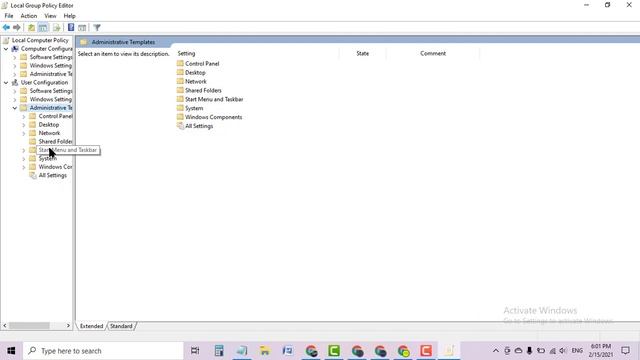This screenshot has height=360, width=640.
Task: Click the ENG language indicator
Action: pyautogui.click(x=577, y=351)
